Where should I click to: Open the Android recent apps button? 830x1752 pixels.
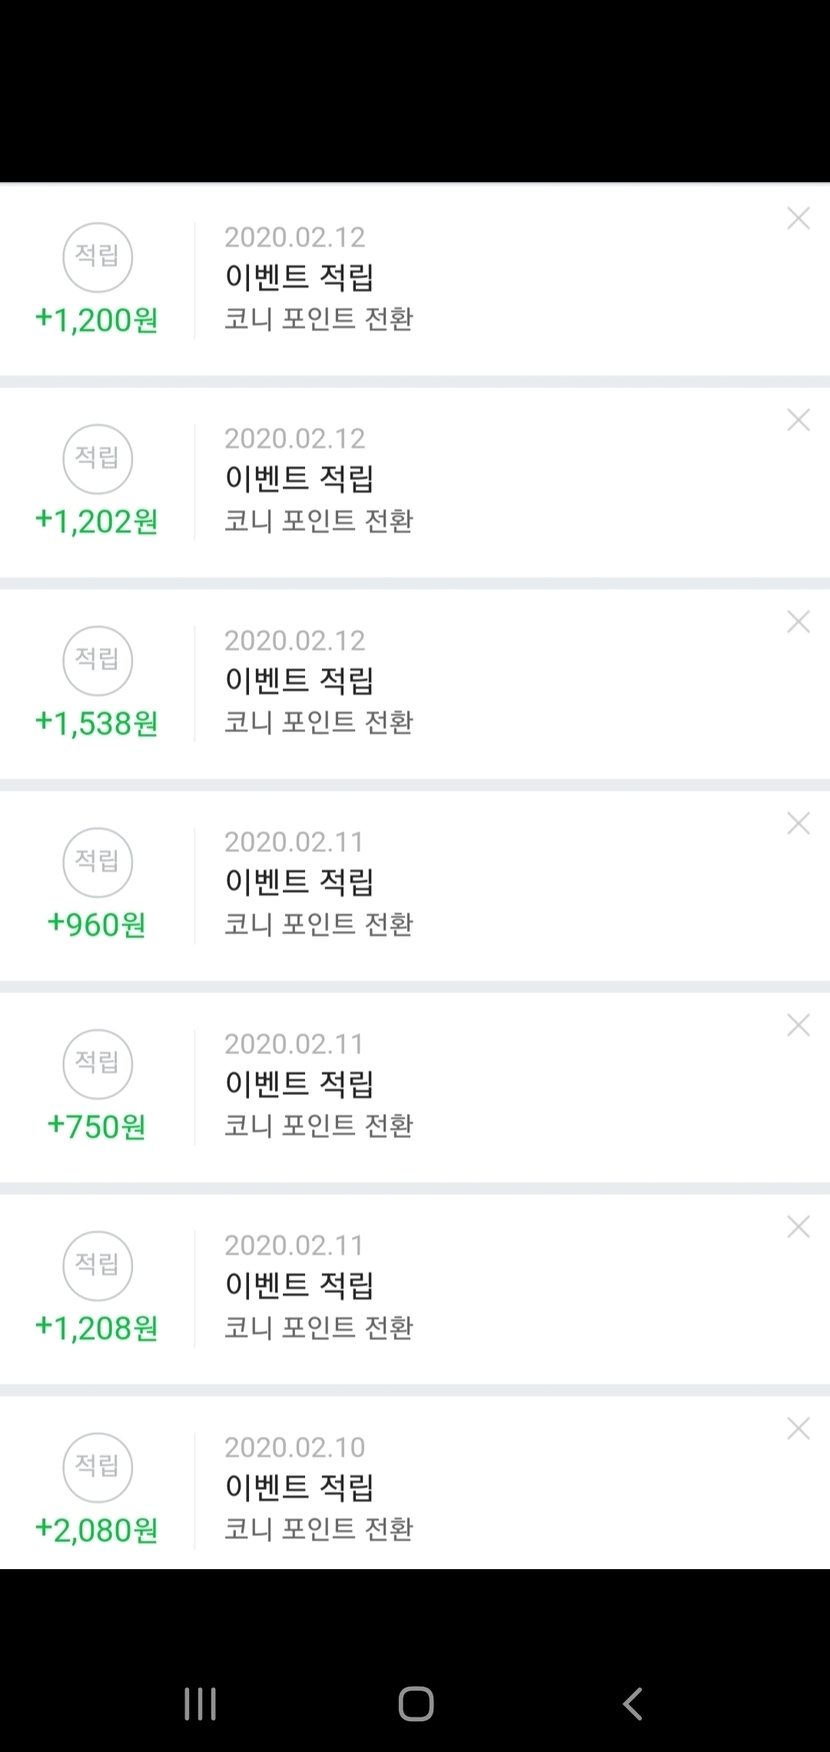200,1704
